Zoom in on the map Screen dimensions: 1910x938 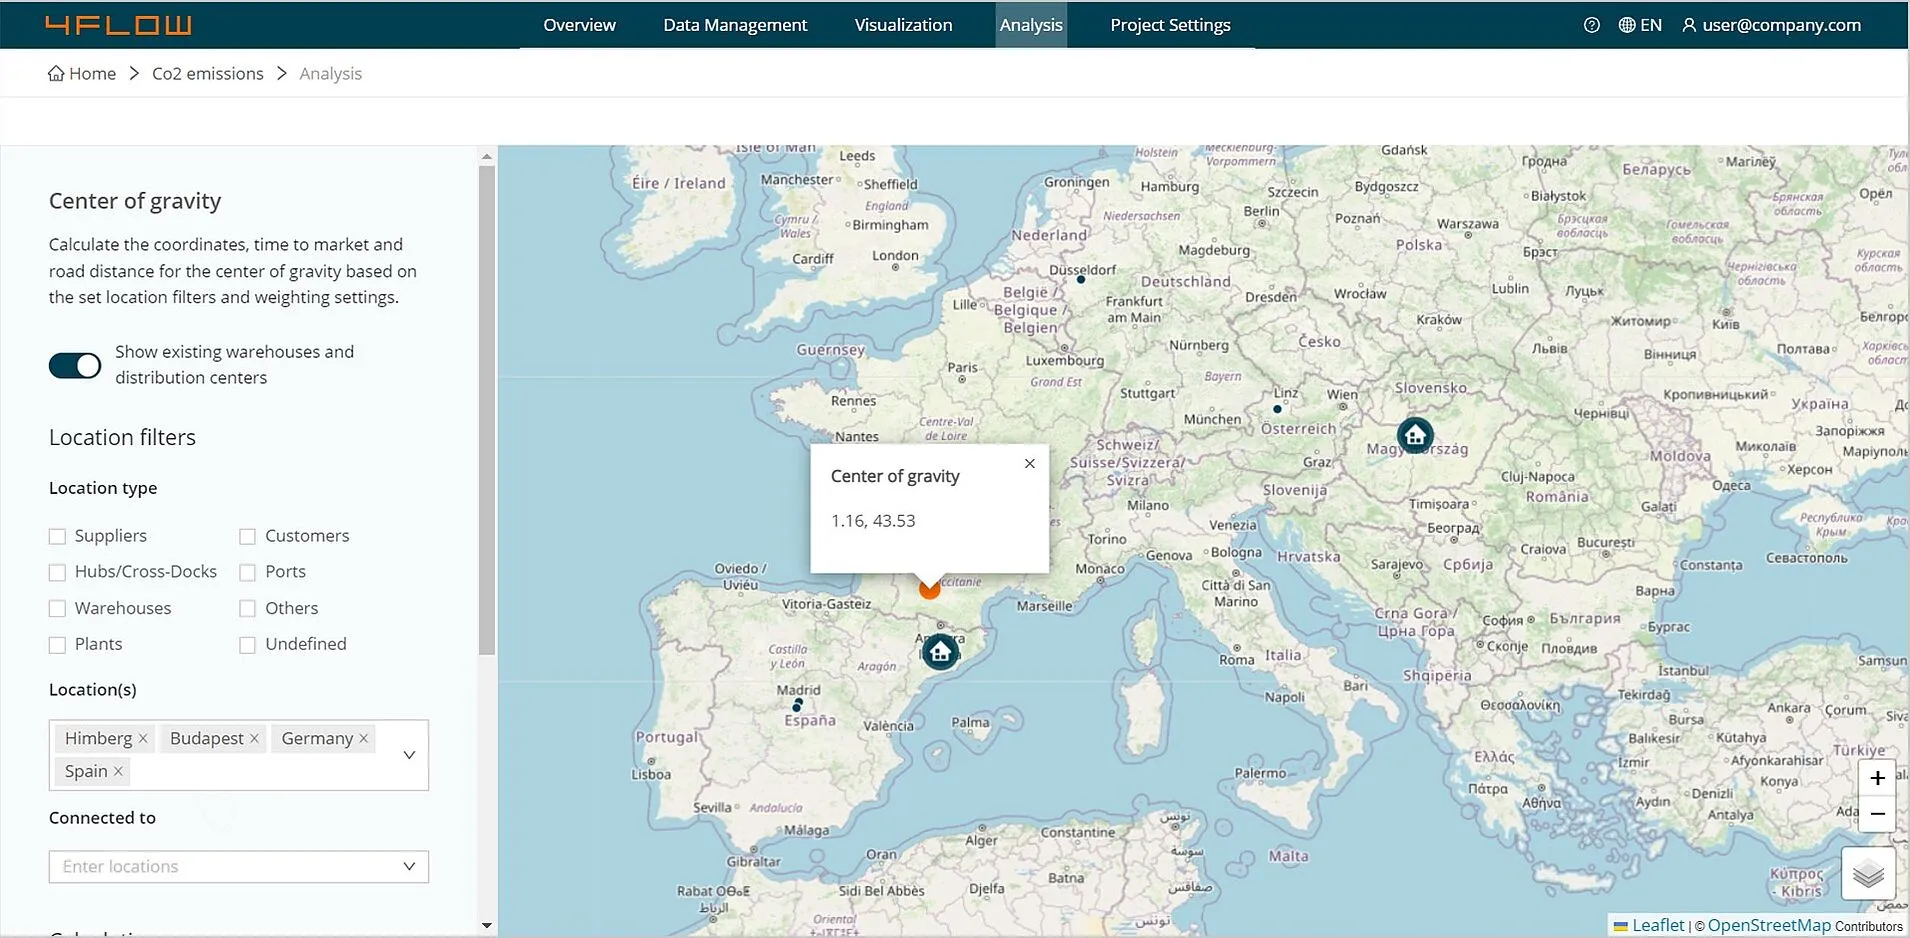coord(1877,778)
